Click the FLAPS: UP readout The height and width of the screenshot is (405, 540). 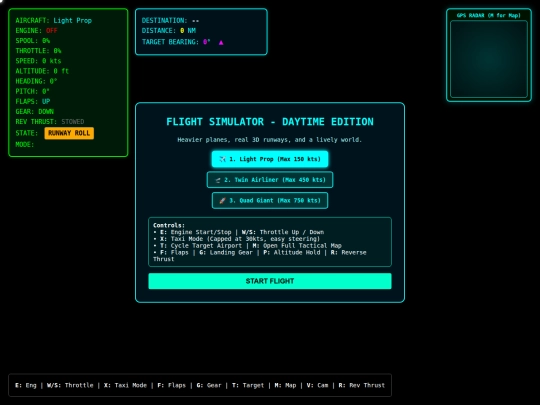tap(33, 102)
